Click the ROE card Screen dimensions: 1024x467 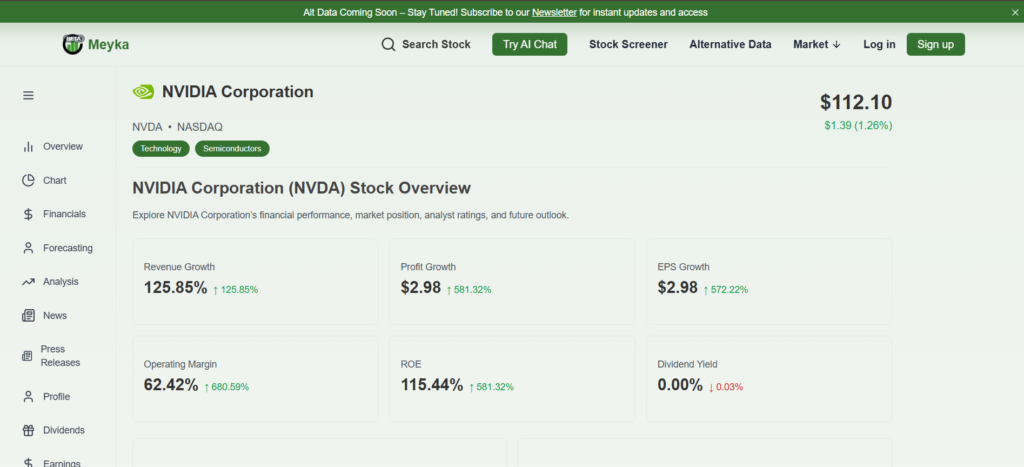(512, 379)
